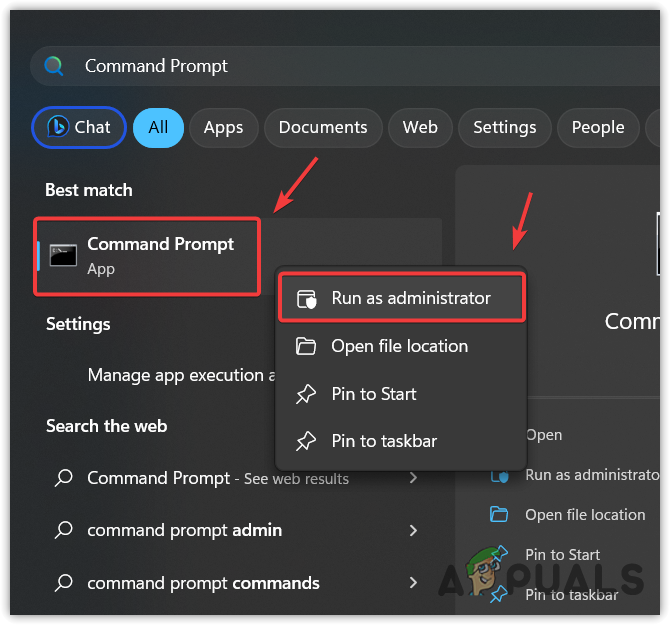
Task: Expand chevron for Command Prompt web results
Action: tap(413, 478)
